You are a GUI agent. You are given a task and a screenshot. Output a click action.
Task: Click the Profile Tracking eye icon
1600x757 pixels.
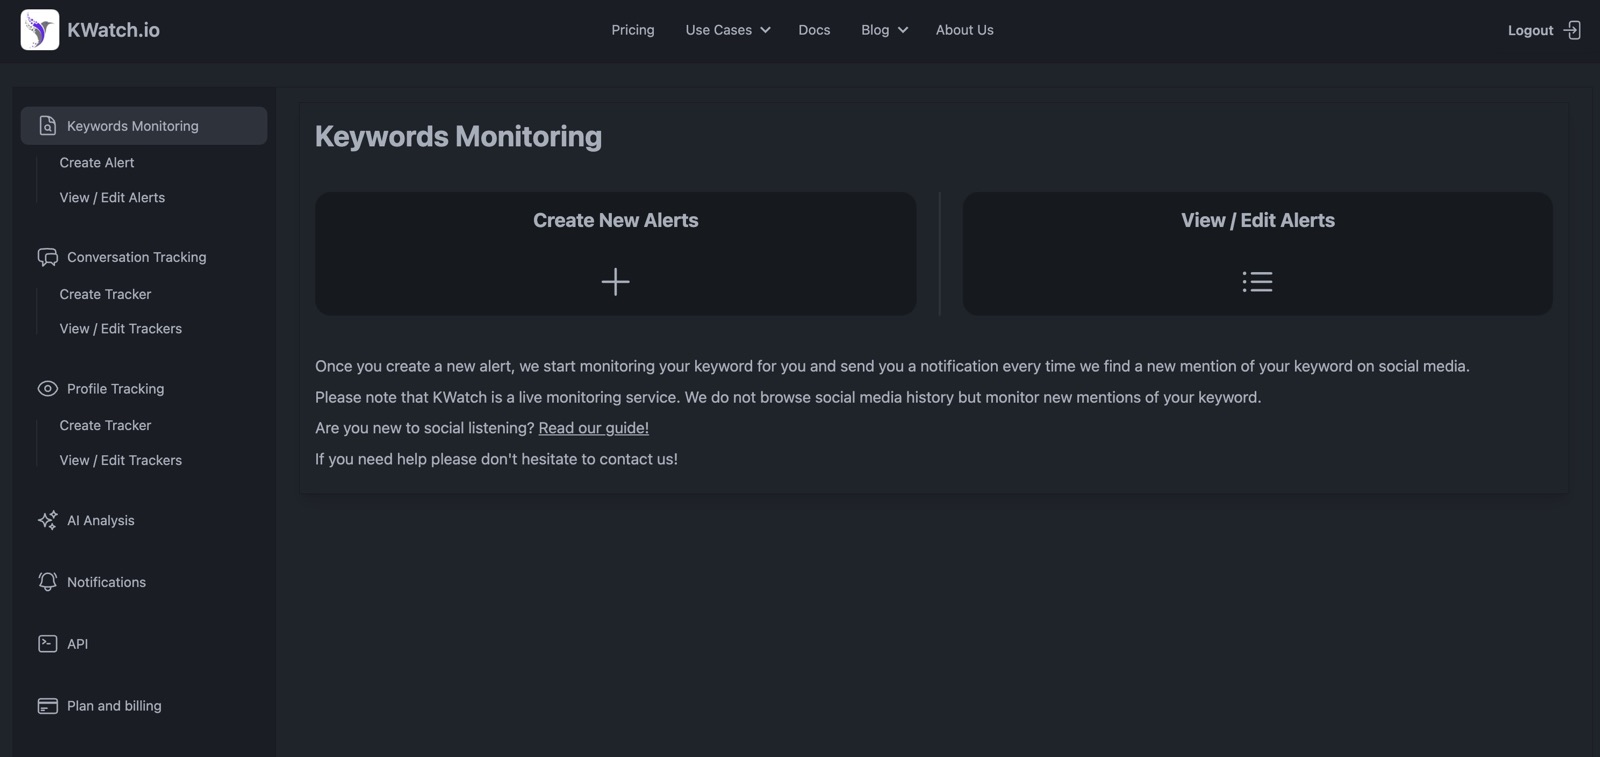coord(47,389)
